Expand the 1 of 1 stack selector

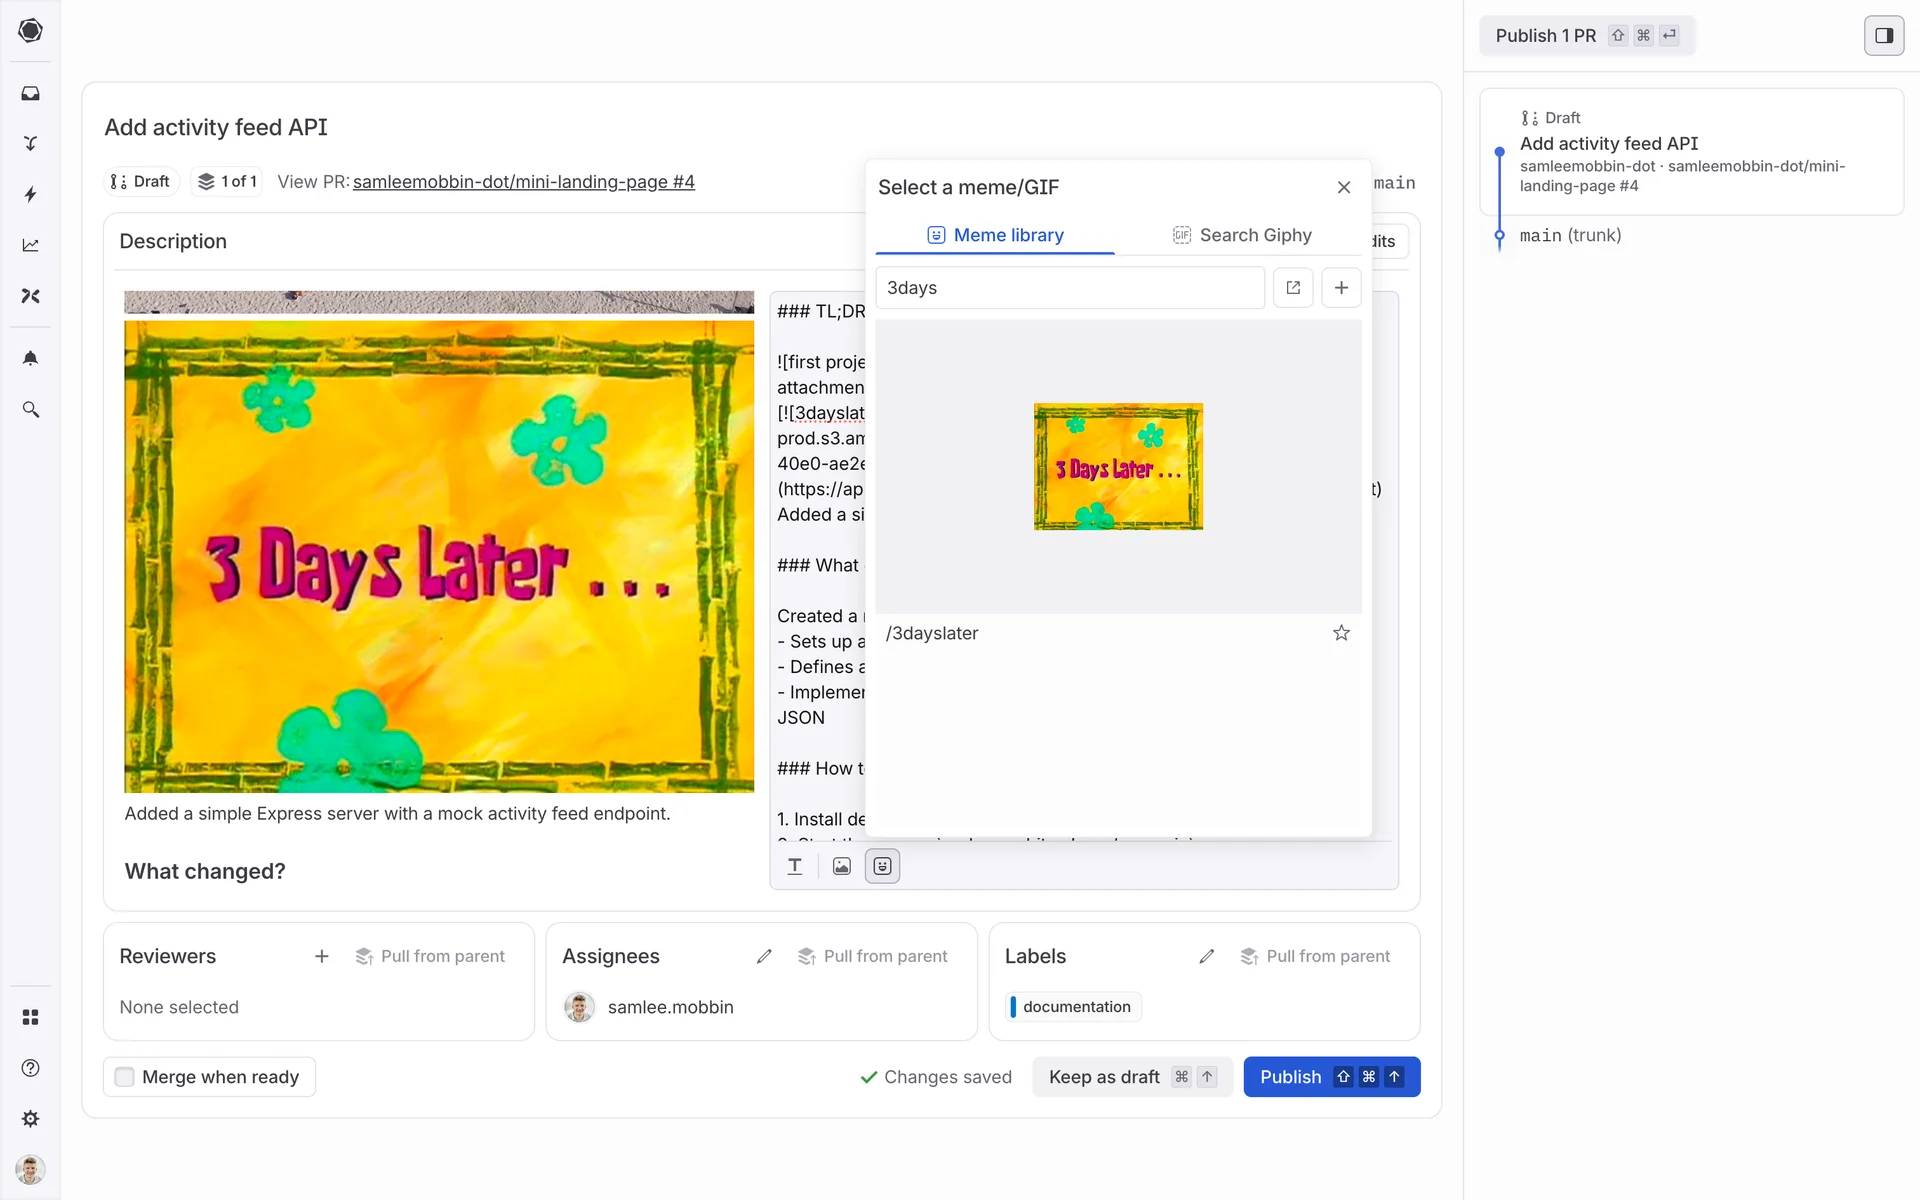227,181
